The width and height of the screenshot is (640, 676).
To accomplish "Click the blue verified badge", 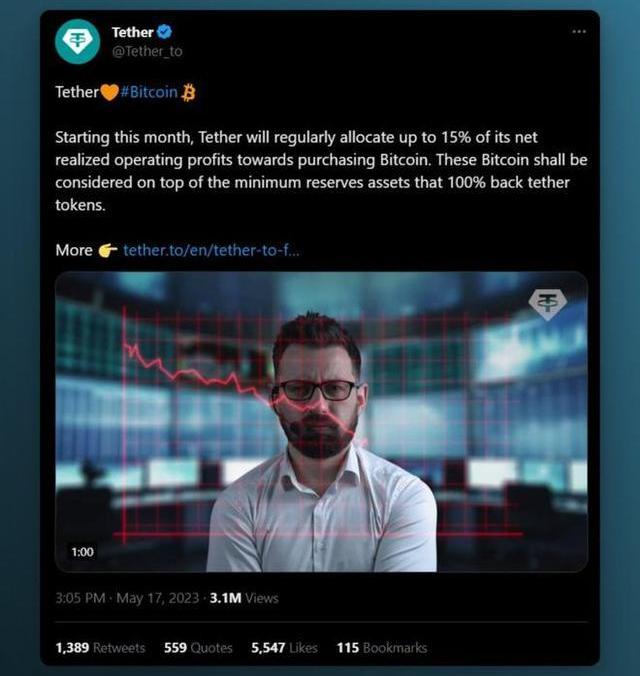I will click(165, 33).
